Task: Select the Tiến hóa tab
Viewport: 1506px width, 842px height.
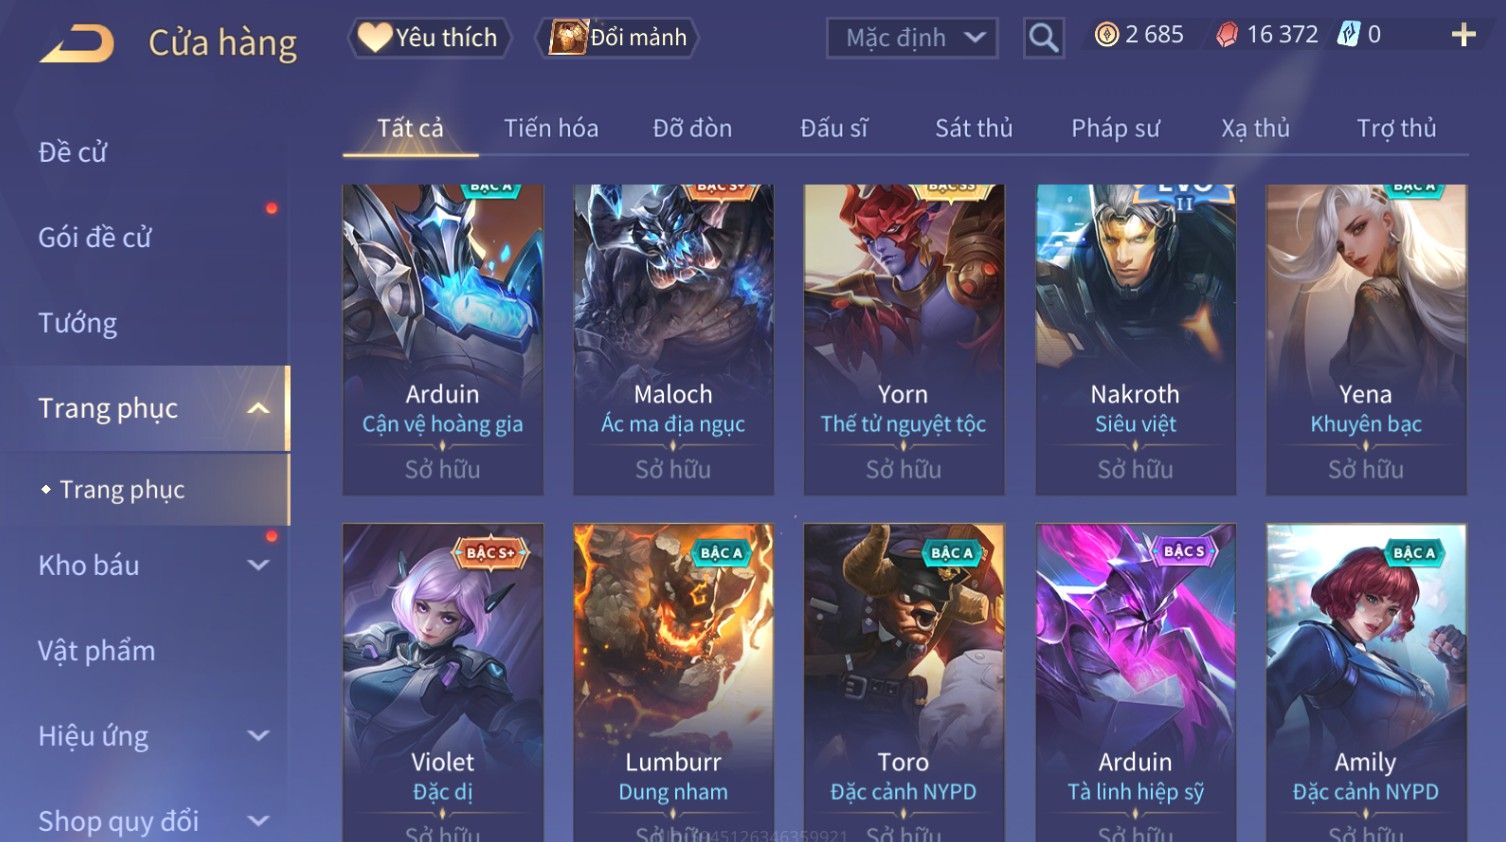Action: coord(551,128)
